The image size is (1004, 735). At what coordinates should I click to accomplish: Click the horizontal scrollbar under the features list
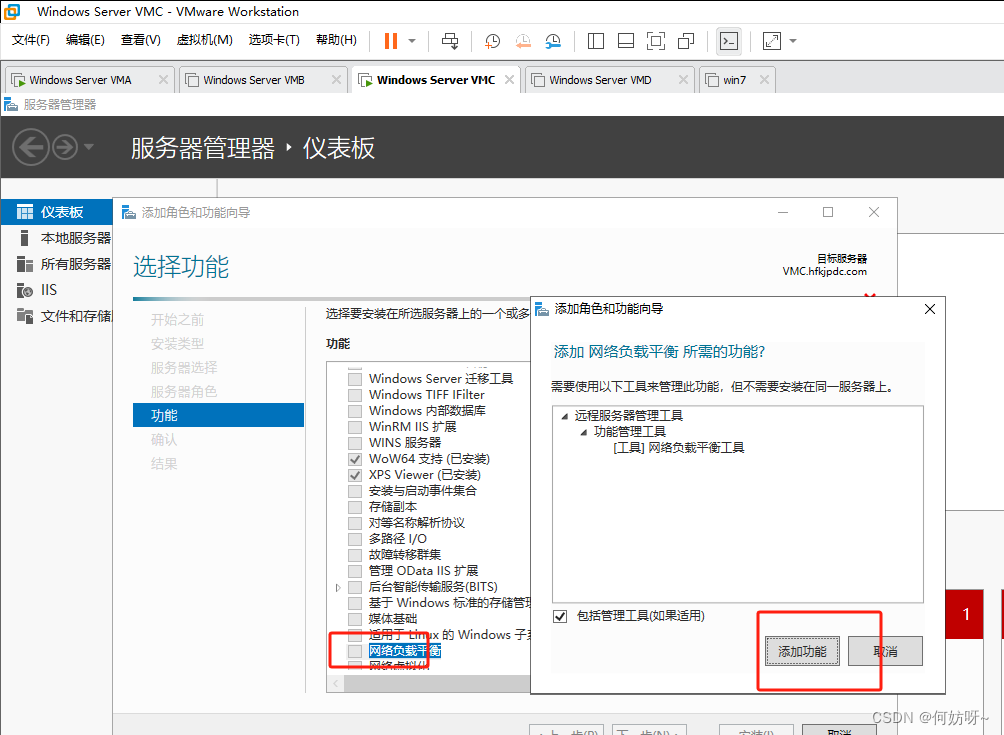tap(430, 684)
